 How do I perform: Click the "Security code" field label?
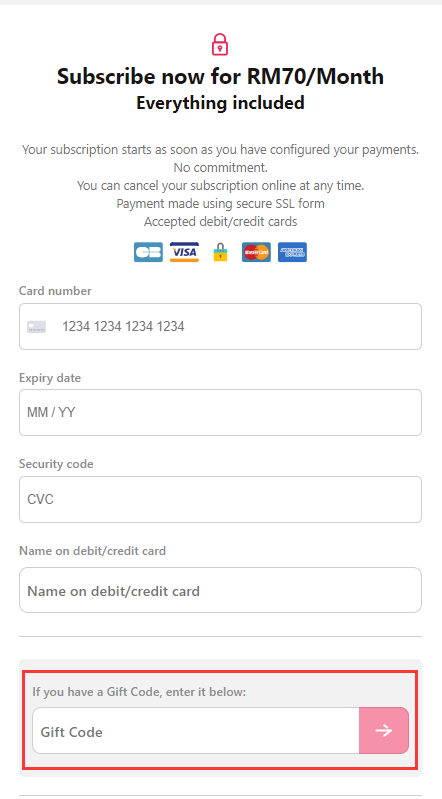(x=56, y=464)
